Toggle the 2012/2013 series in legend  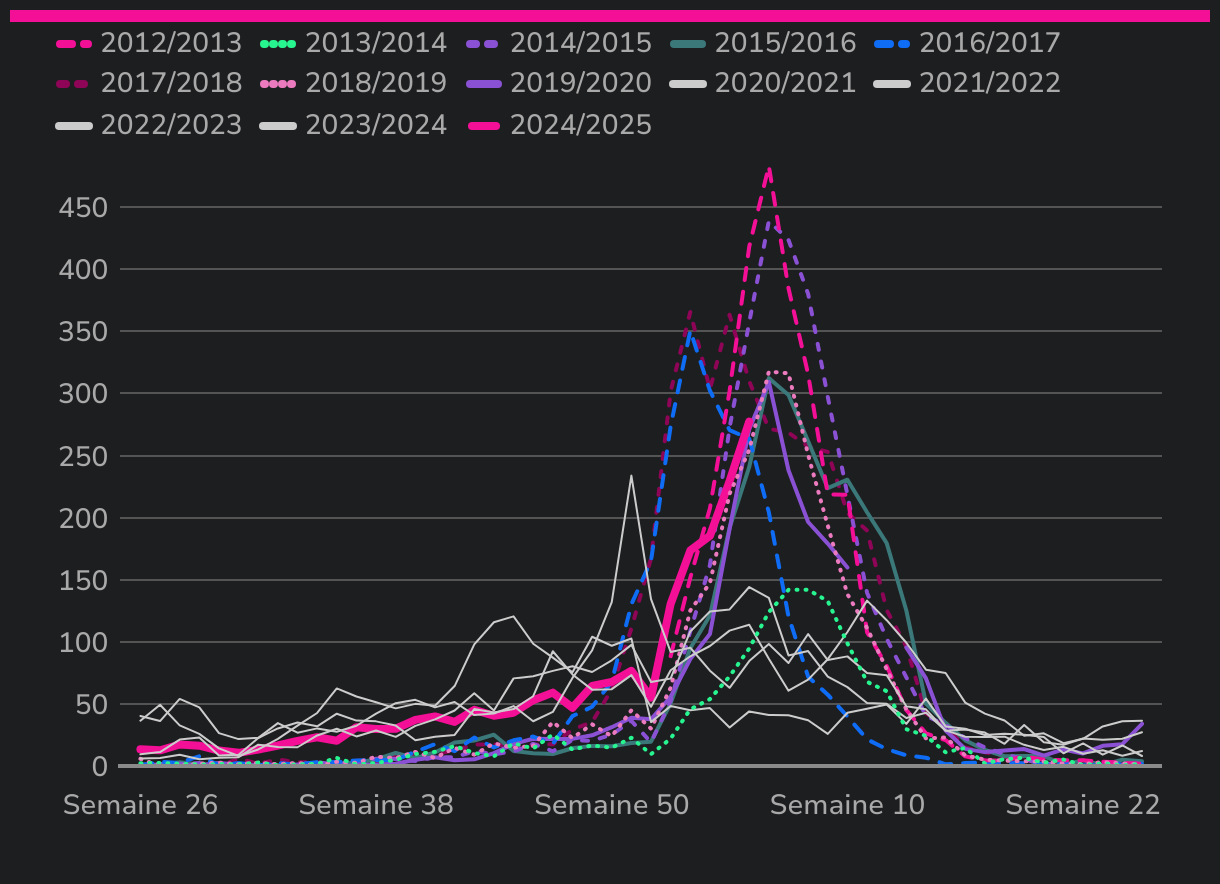coord(148,43)
